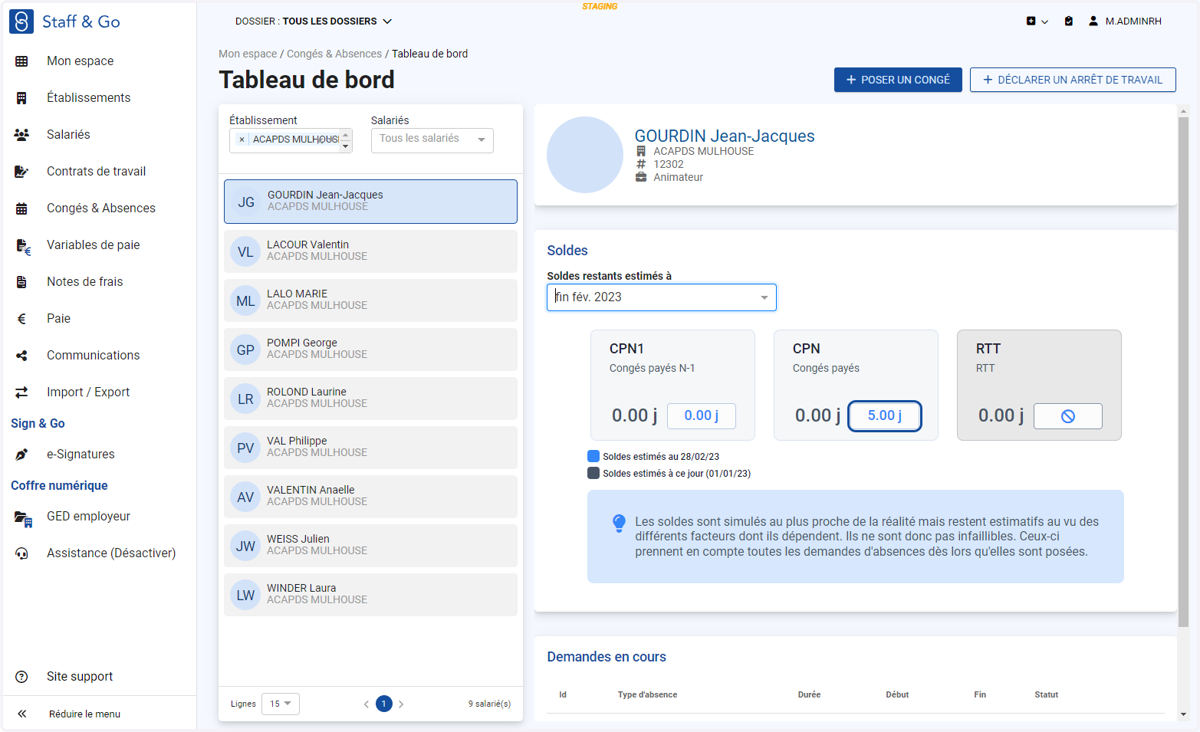The image size is (1200, 732).
Task: Click the plus square icon in header
Action: click(1031, 21)
